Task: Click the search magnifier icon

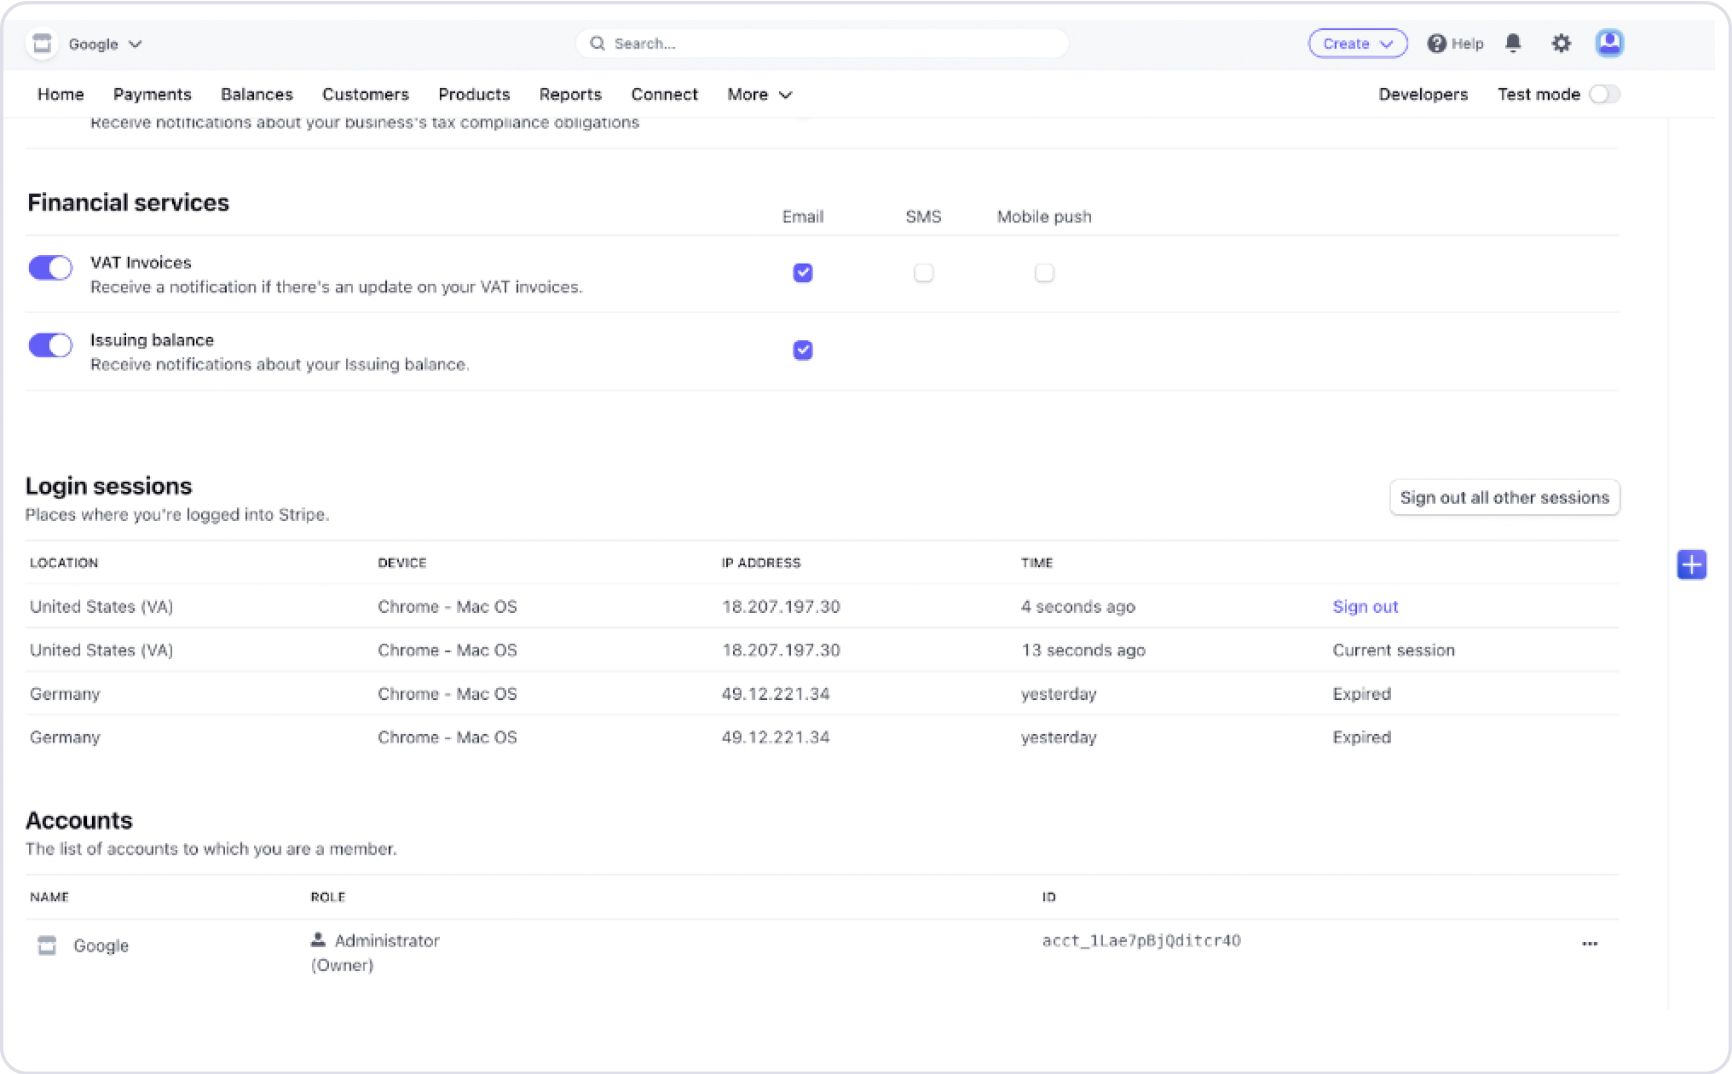Action: pos(597,43)
